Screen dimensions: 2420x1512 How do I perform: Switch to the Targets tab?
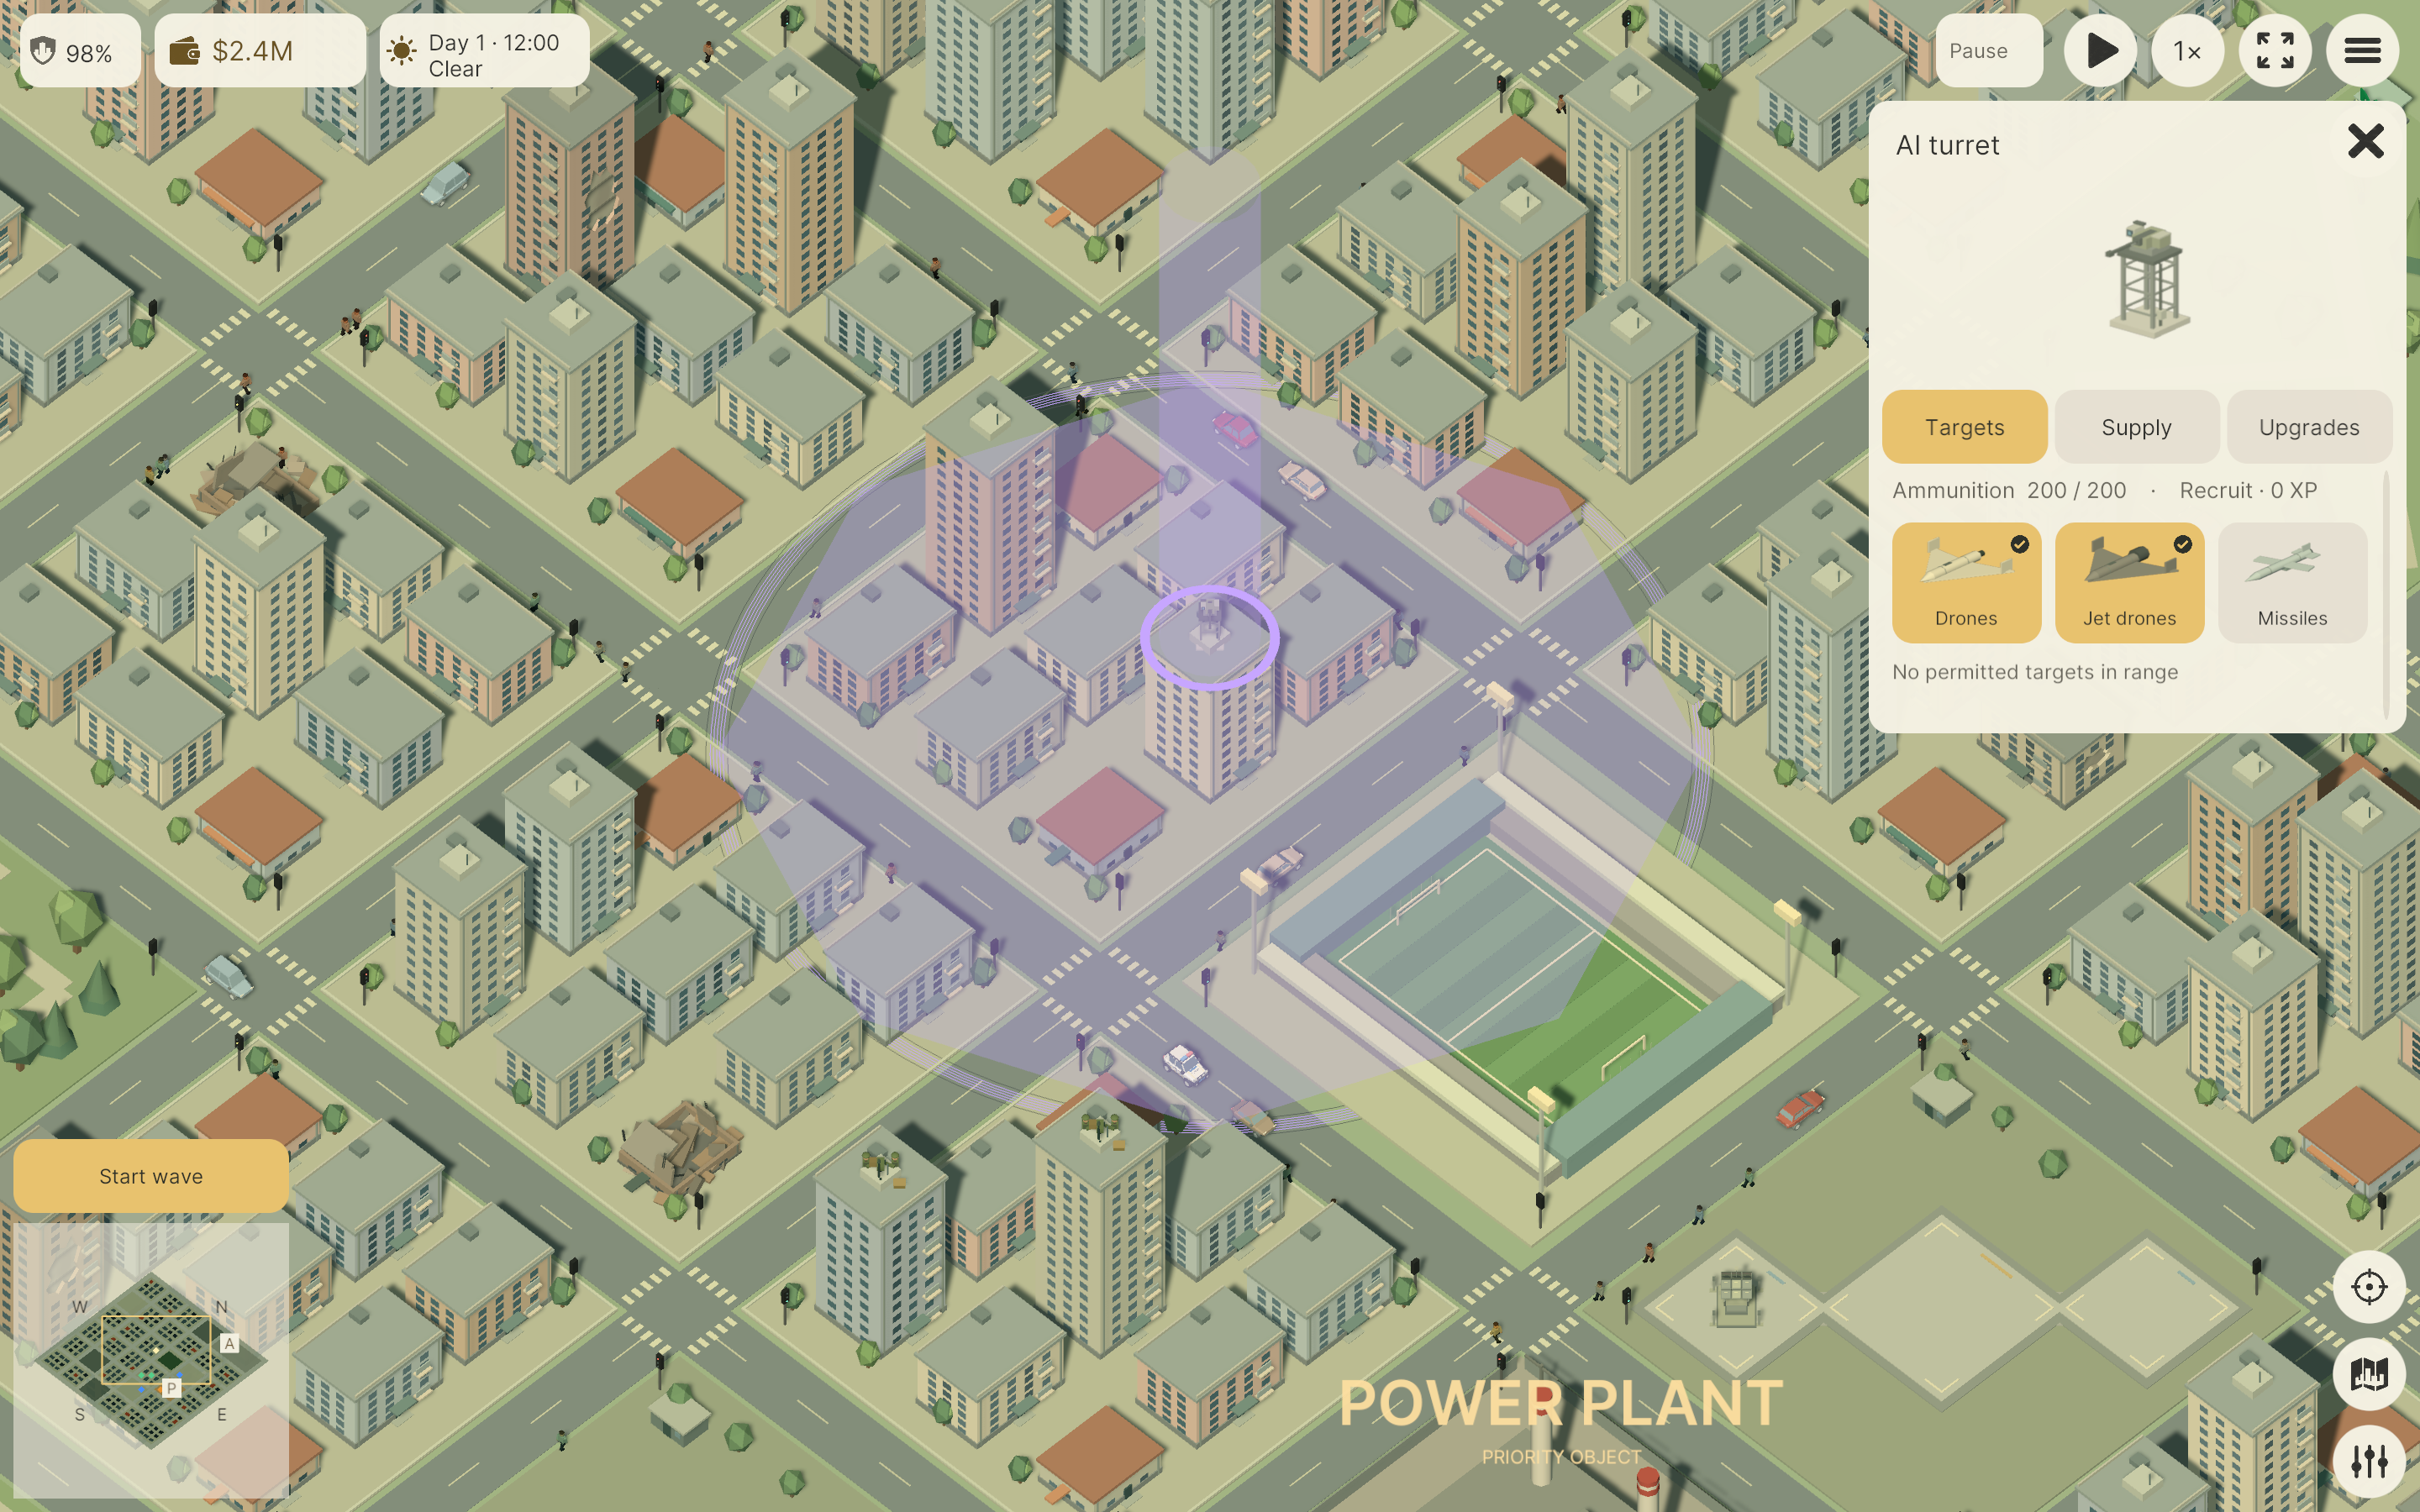pos(1964,427)
